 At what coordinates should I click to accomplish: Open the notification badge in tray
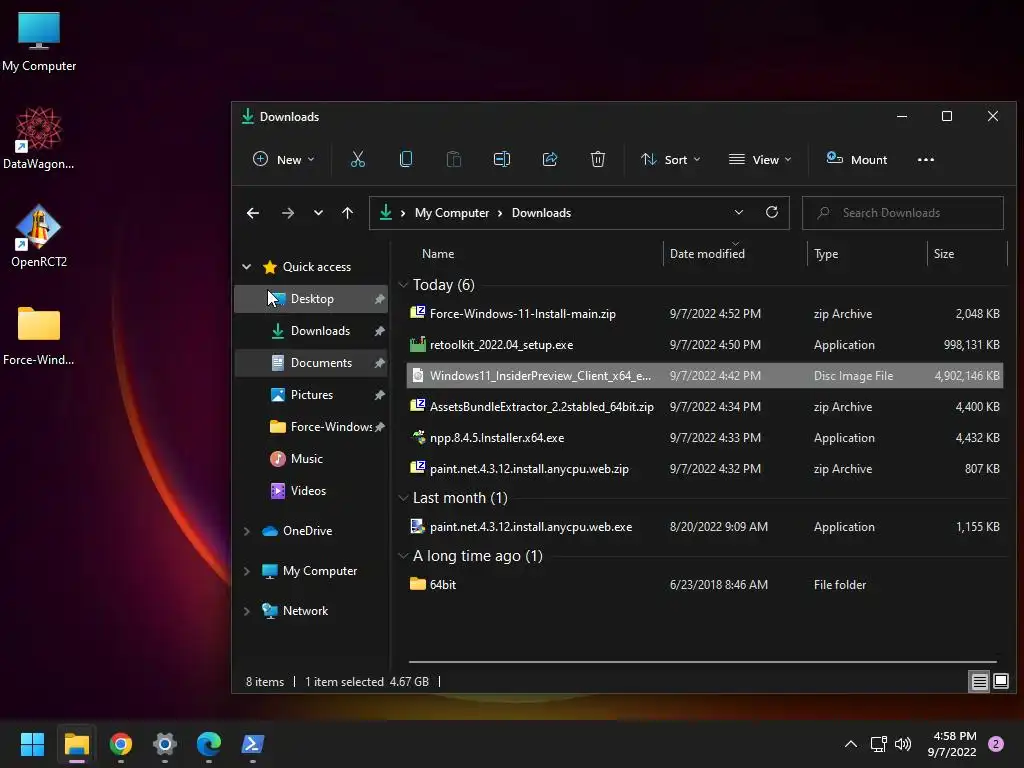point(996,744)
